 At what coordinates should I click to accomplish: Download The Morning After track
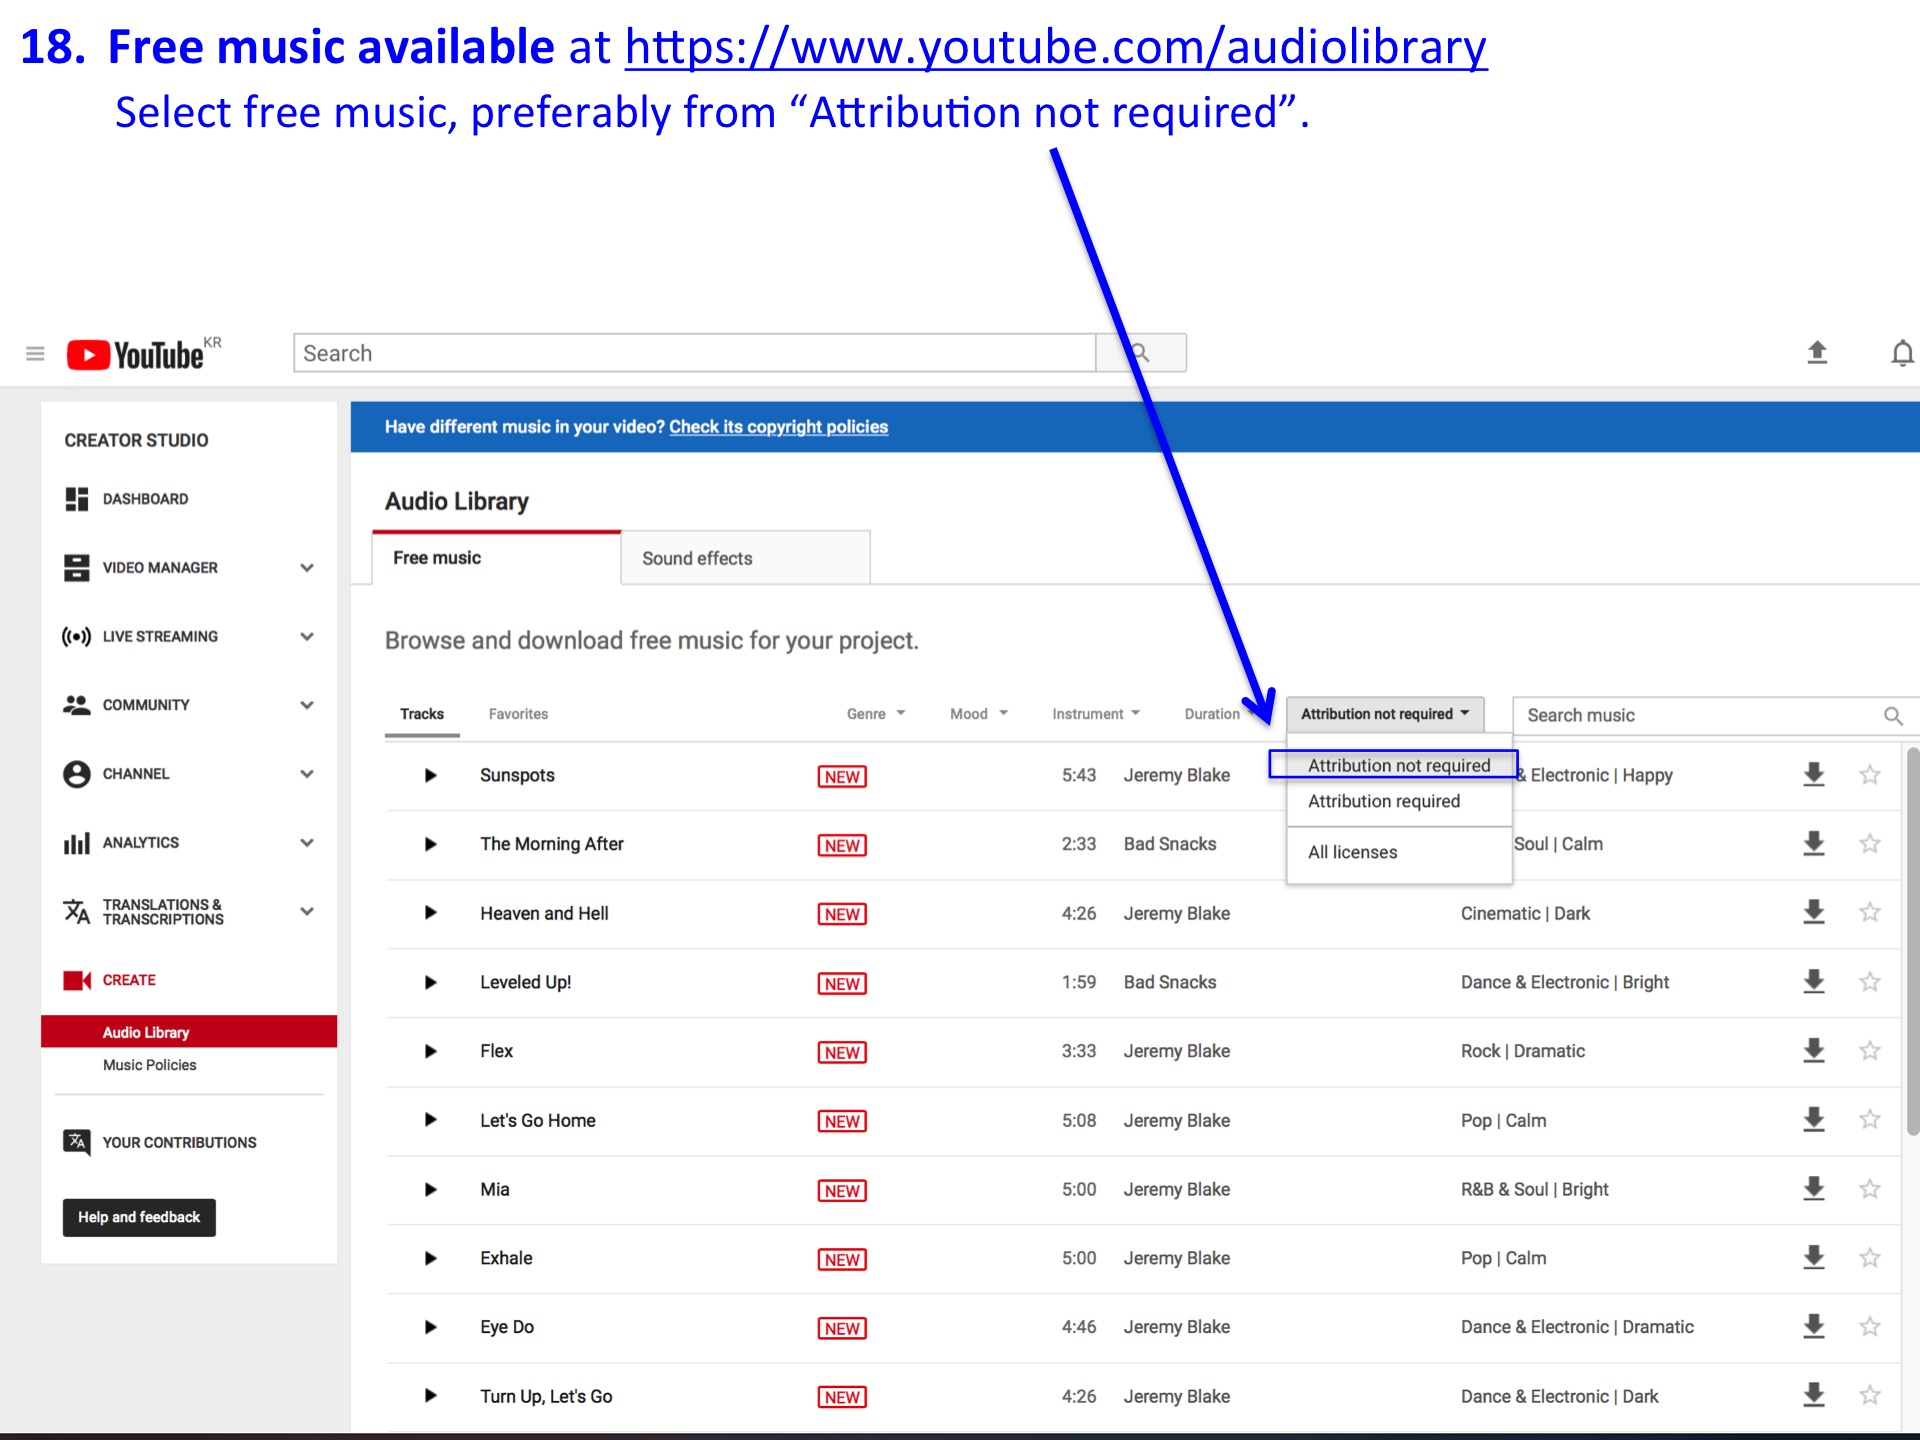click(x=1814, y=844)
